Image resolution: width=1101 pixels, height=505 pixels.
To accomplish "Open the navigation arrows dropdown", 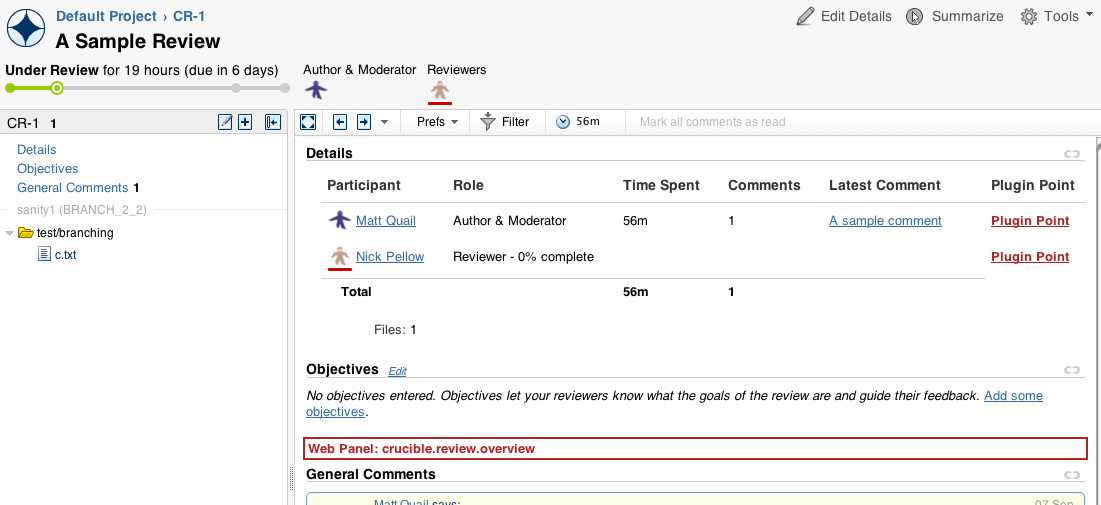I will [384, 122].
